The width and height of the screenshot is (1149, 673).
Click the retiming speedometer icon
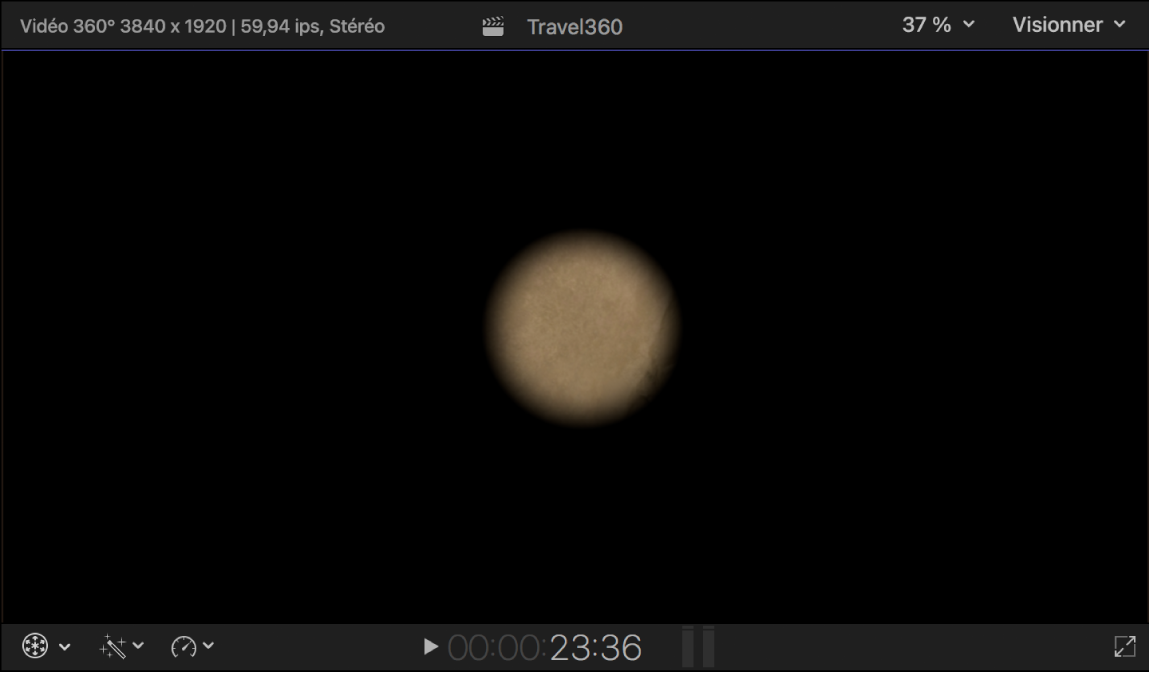tap(186, 645)
